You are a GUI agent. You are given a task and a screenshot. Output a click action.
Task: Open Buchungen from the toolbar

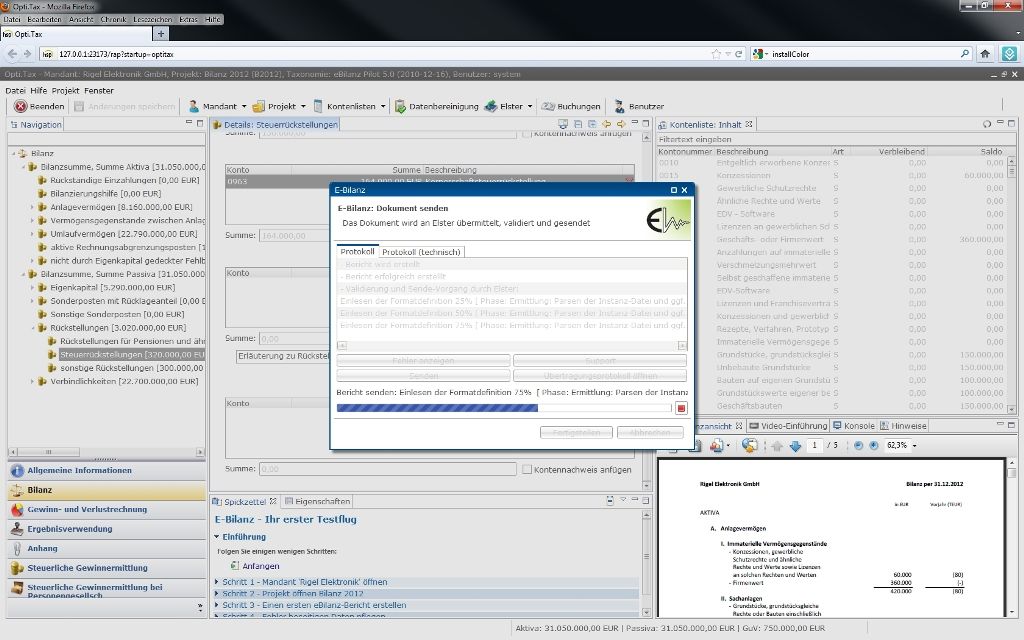(571, 106)
